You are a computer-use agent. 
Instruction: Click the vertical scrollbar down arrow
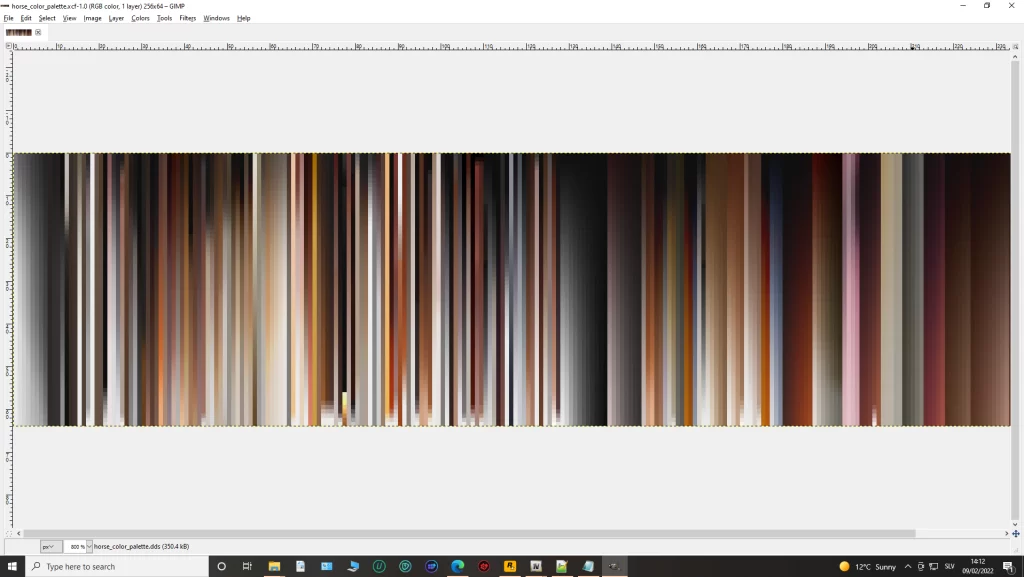point(1015,524)
